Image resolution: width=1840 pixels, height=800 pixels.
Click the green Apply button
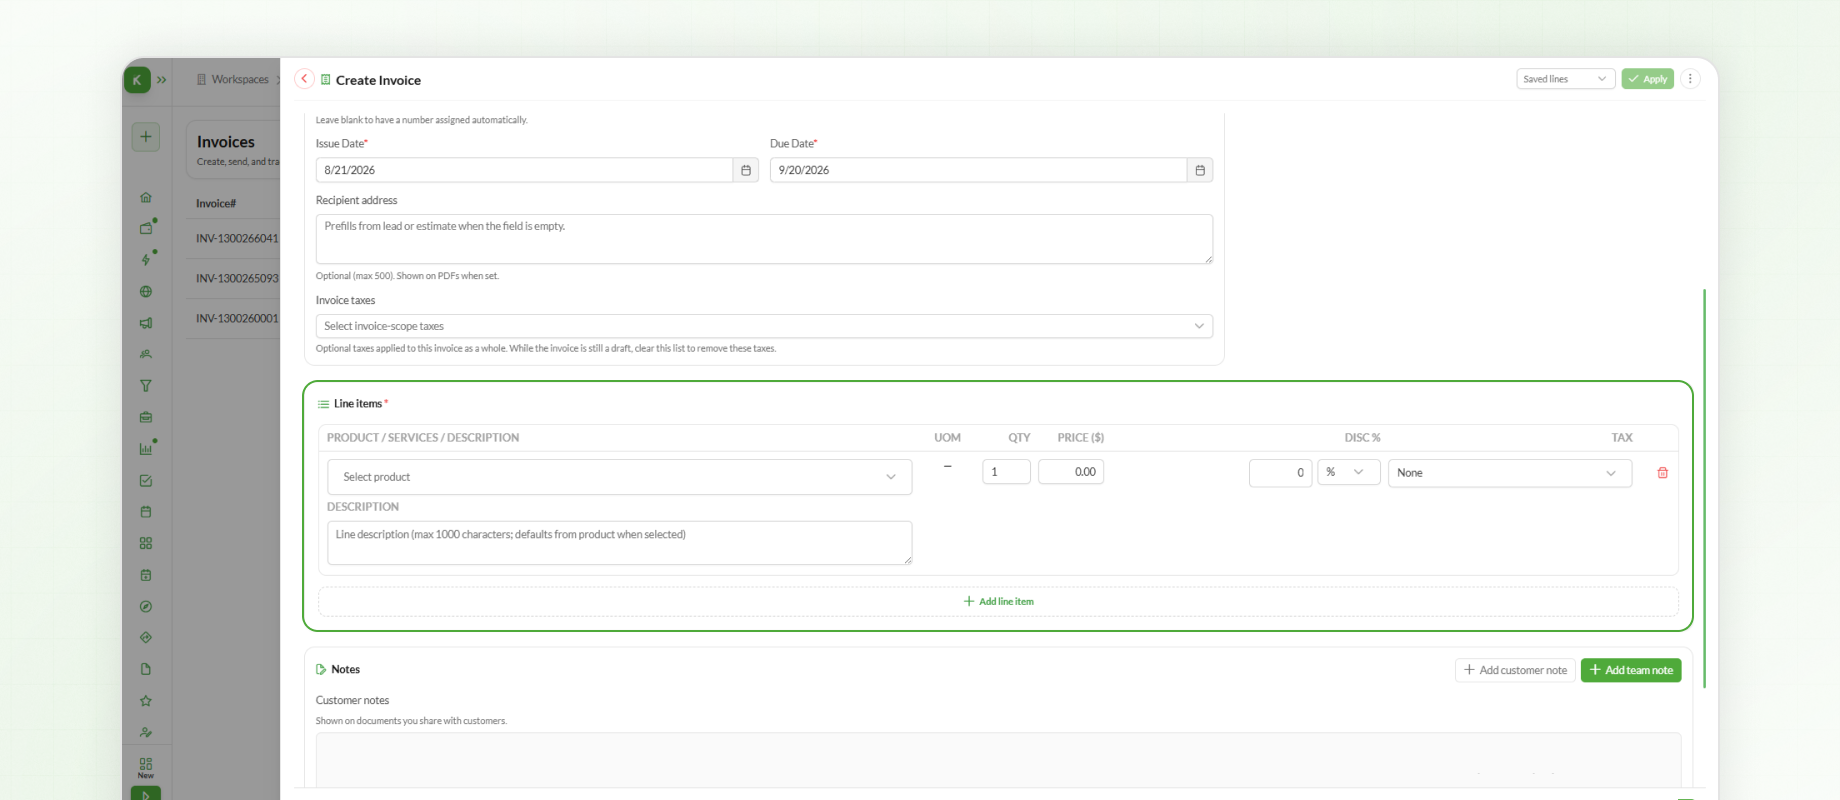(1647, 79)
